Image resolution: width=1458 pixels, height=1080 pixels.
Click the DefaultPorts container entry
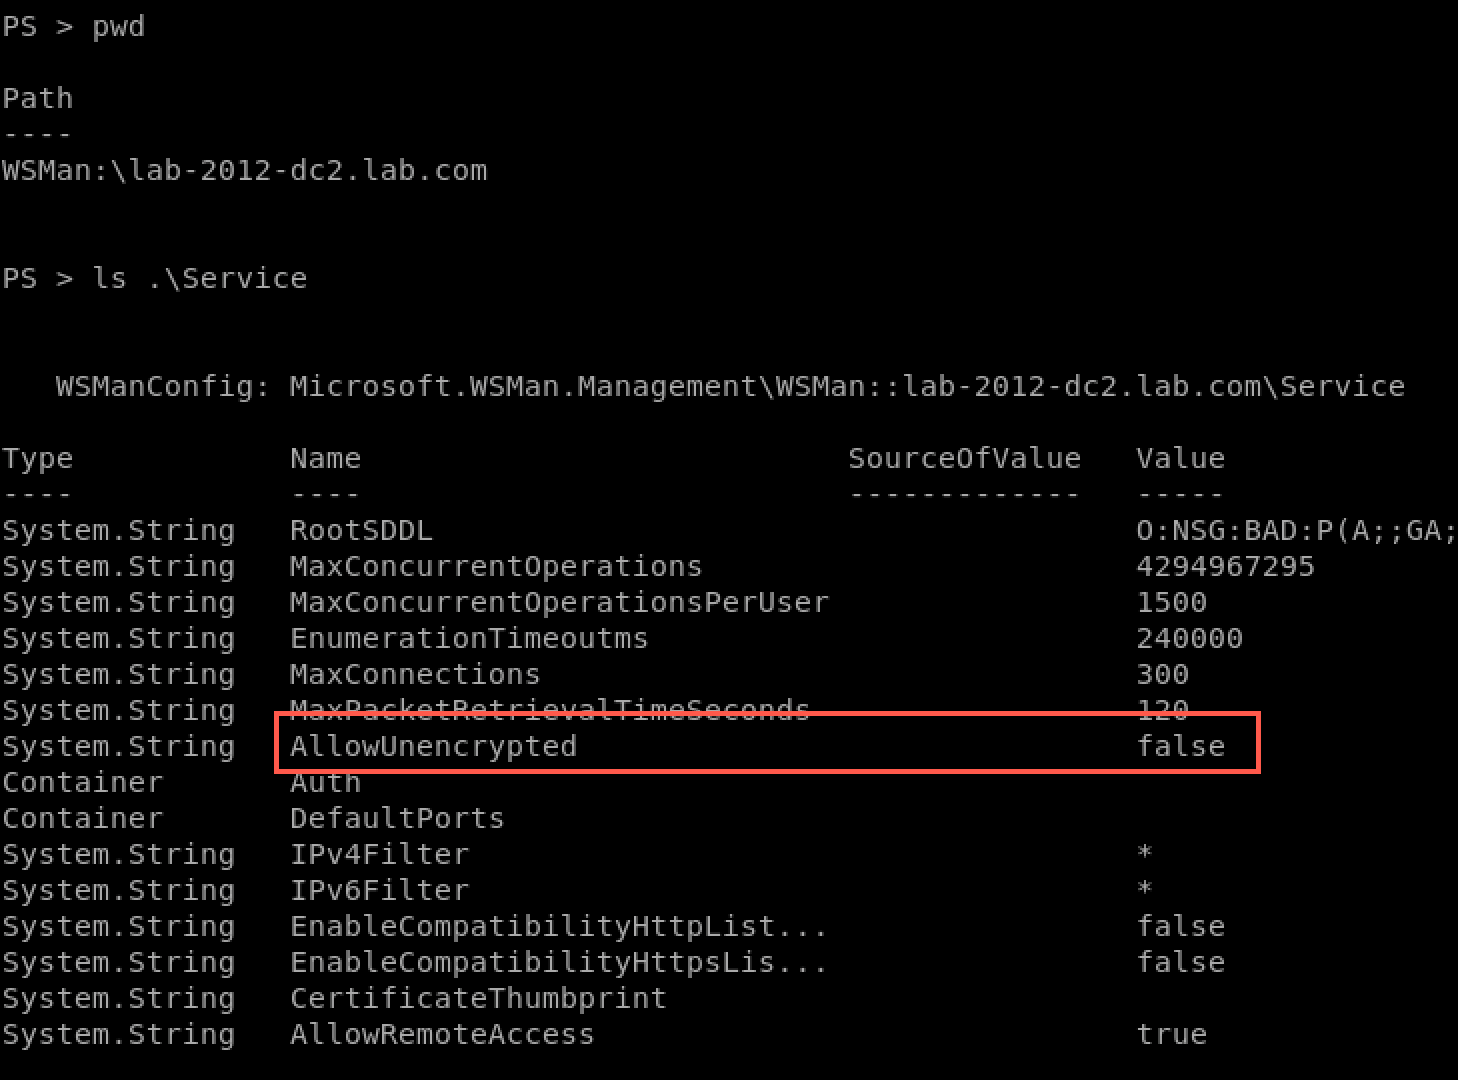[397, 818]
